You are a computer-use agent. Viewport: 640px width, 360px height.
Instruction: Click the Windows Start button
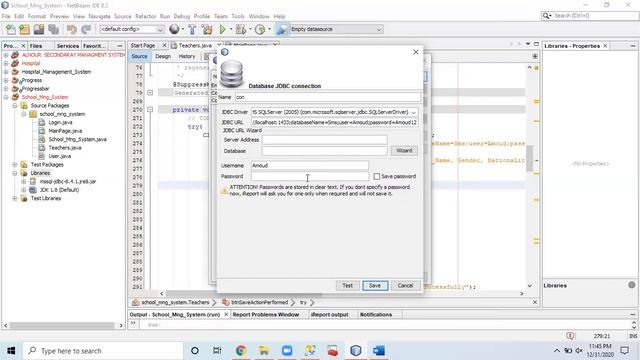11,351
